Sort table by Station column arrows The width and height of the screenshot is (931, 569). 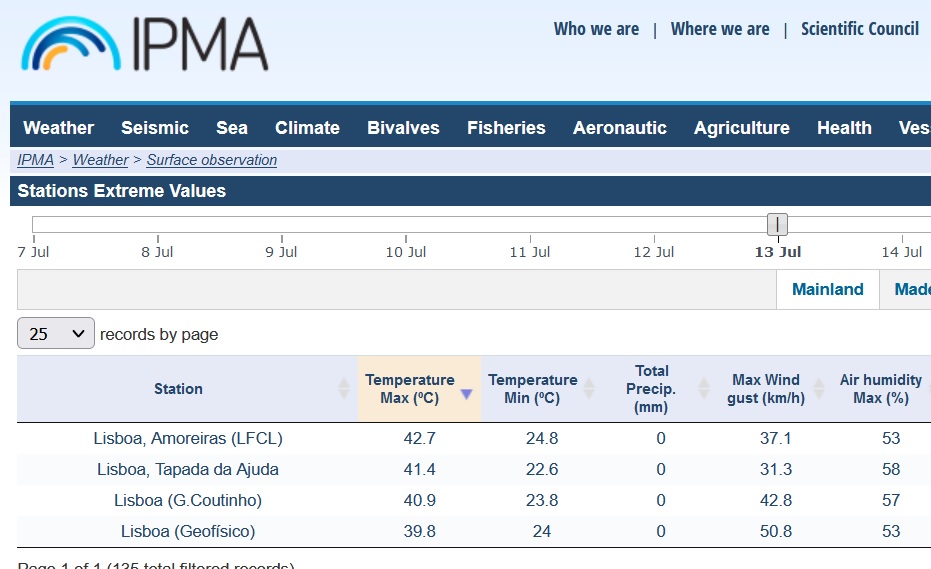coord(344,389)
